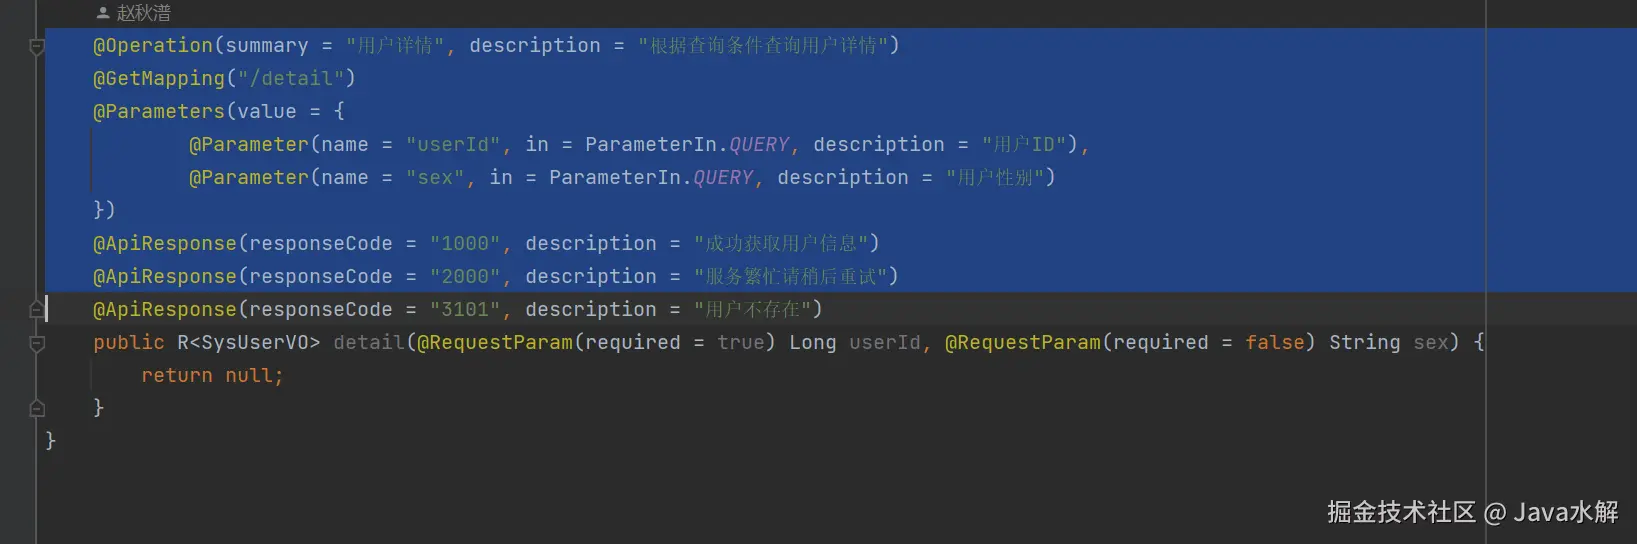Click the "sex" parameter name string
Viewport: 1637px width, 544px height.
pos(435,177)
